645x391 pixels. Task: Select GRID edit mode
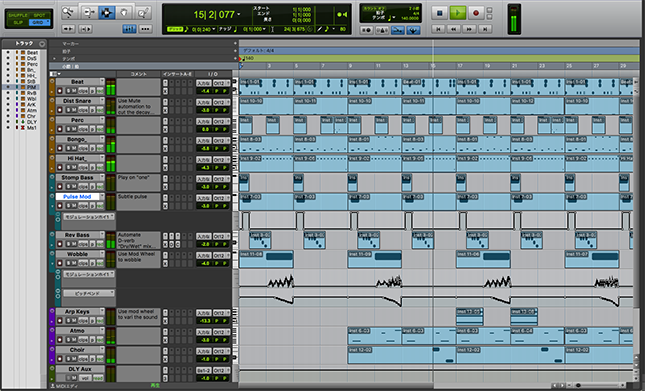tap(39, 22)
